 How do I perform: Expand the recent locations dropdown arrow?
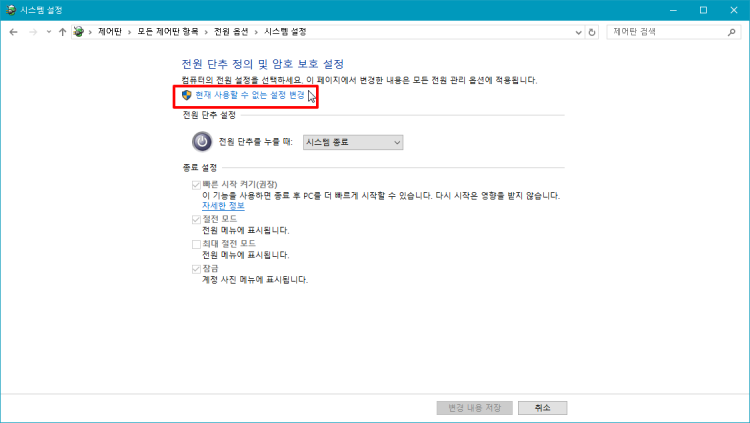48,32
